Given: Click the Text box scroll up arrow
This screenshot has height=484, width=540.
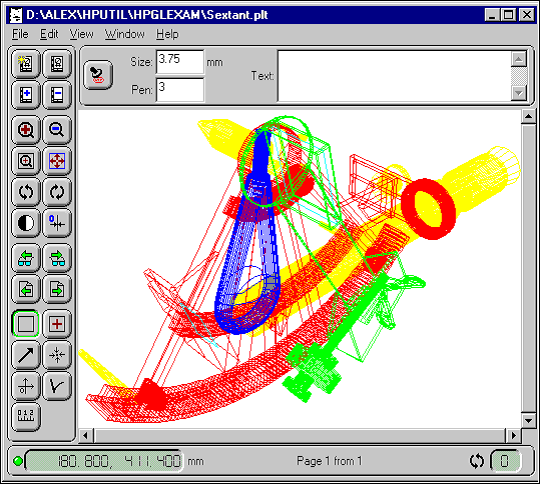Looking at the screenshot, I should [519, 59].
